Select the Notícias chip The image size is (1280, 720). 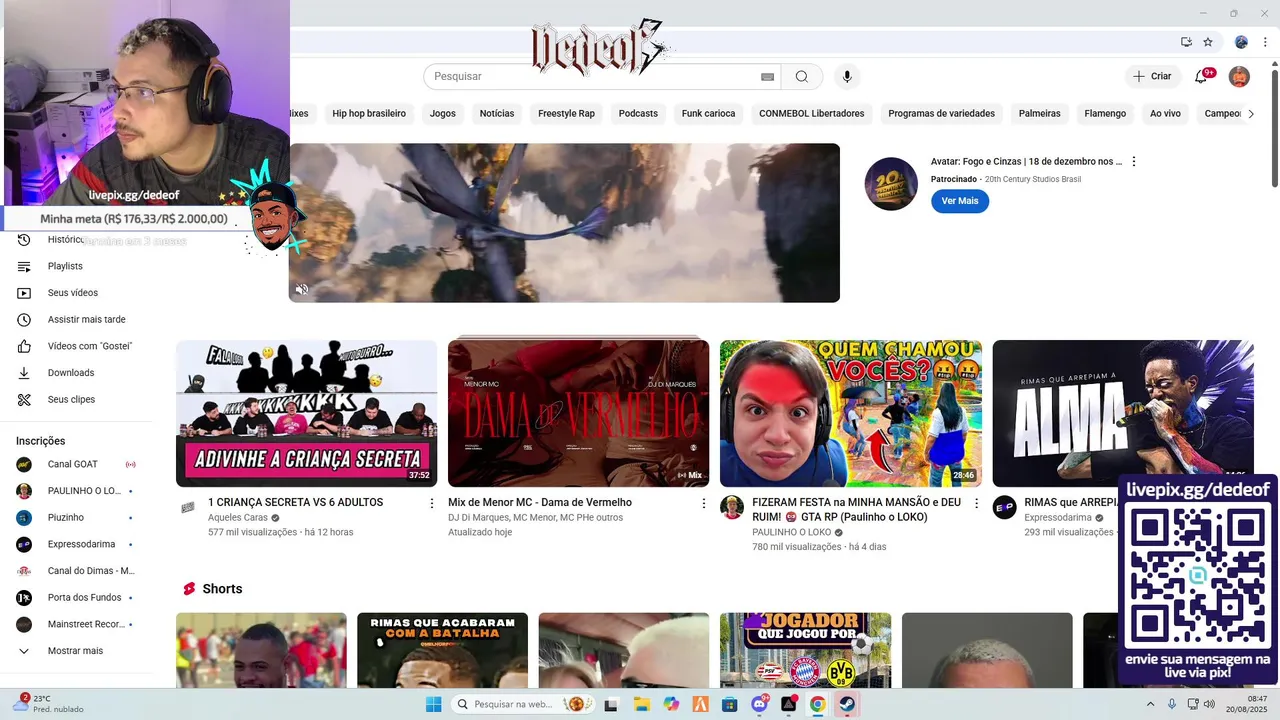click(497, 113)
